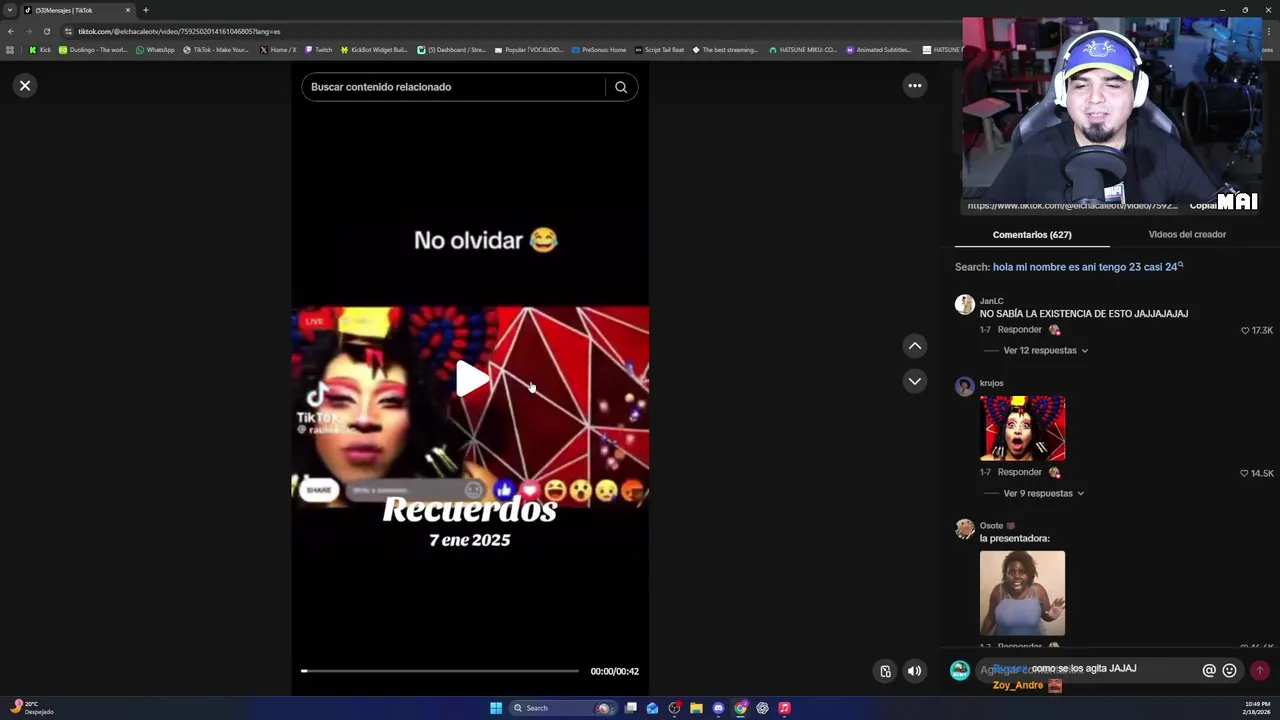Open the WhatsApp bookmark

(x=155, y=49)
